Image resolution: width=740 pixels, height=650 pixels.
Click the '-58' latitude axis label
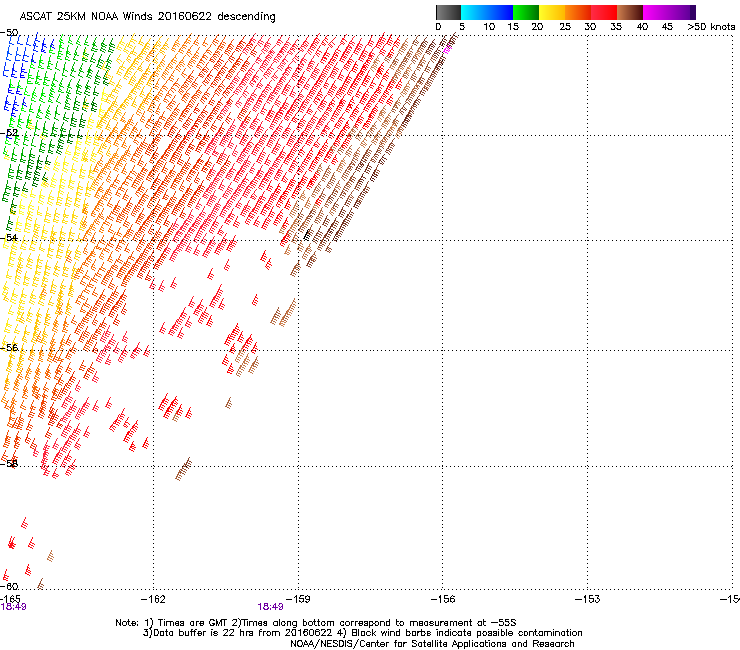point(9,464)
